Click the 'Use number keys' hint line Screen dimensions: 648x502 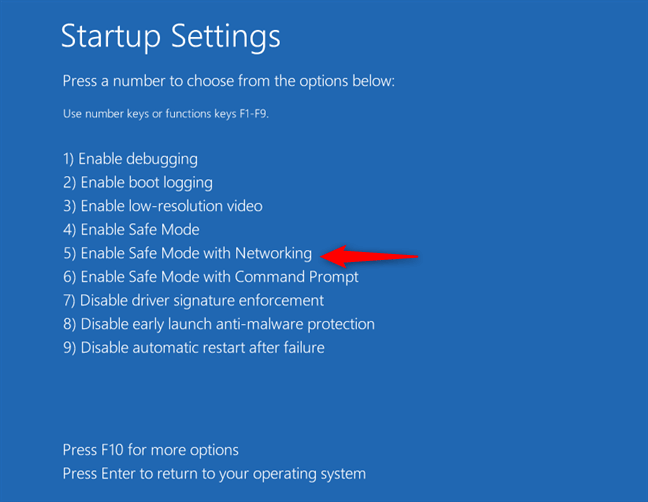click(x=165, y=114)
